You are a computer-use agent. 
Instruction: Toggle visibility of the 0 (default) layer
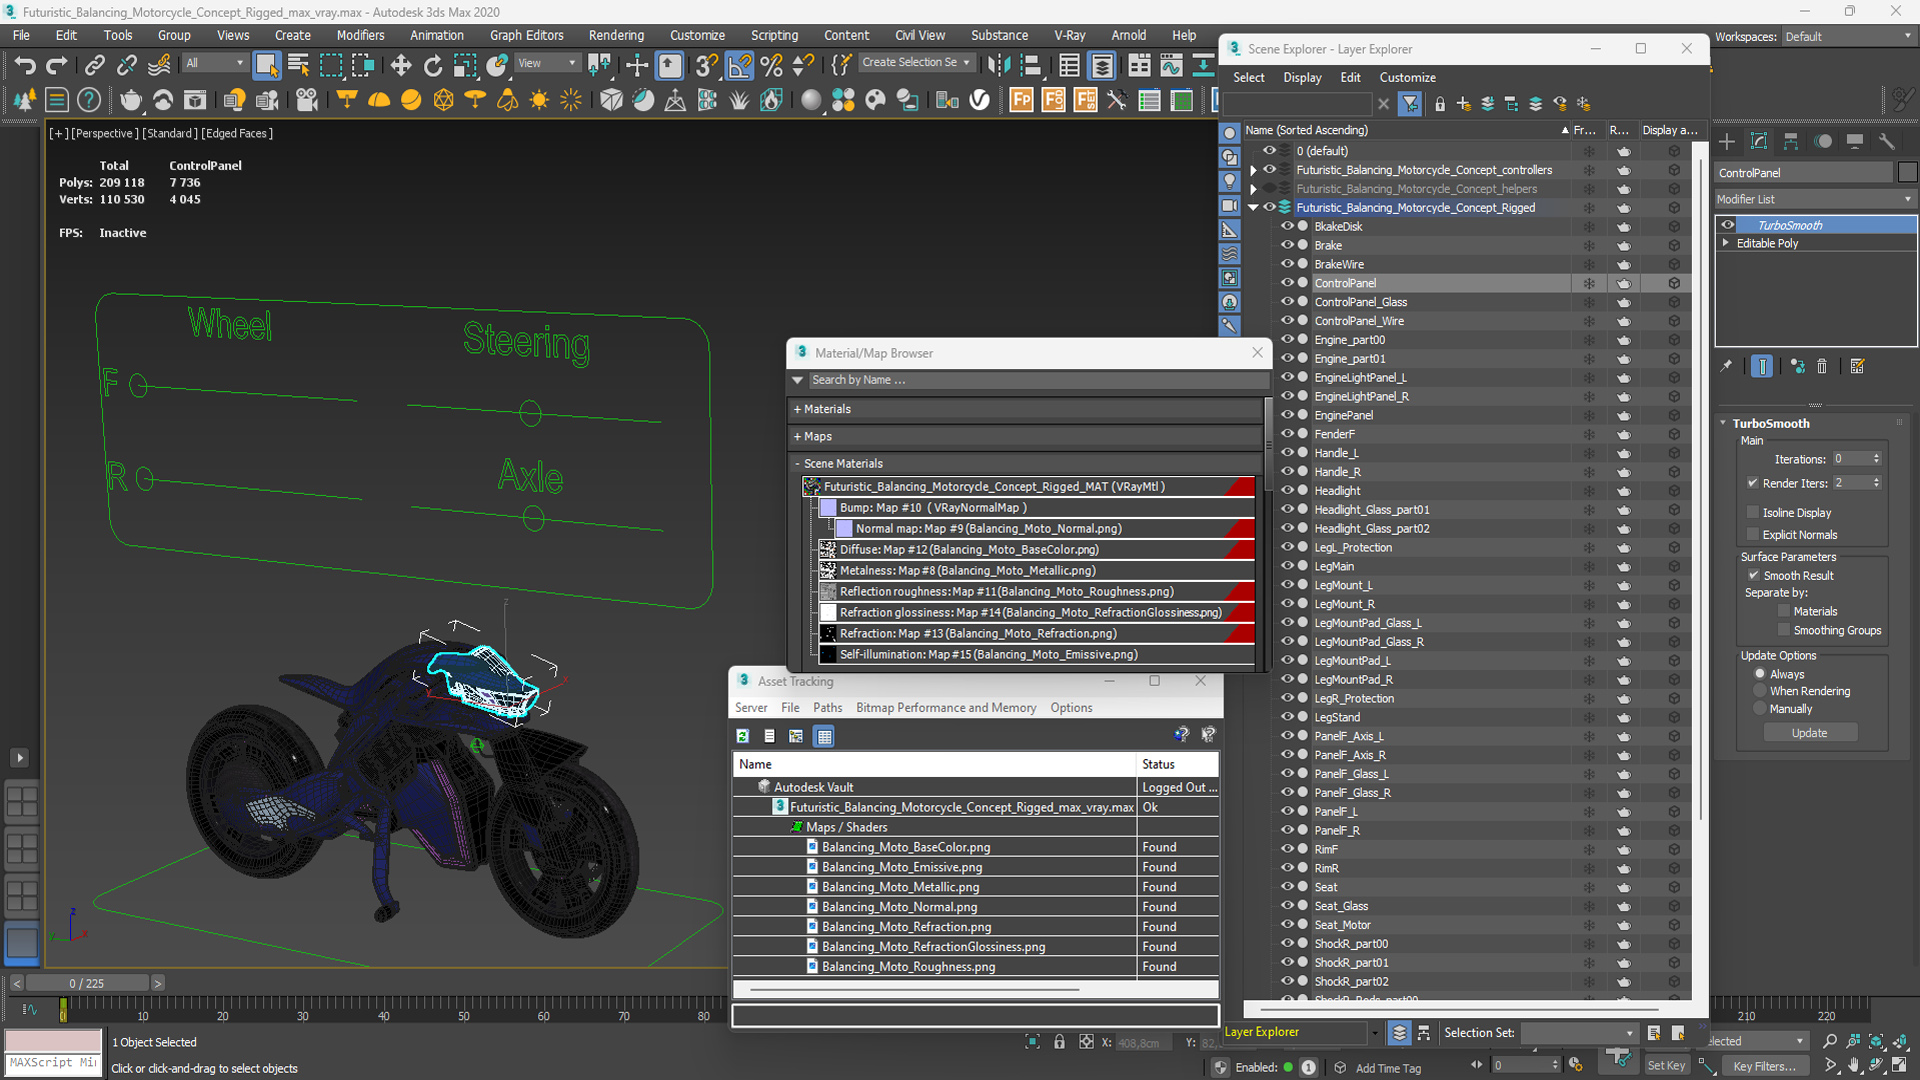[x=1269, y=151]
